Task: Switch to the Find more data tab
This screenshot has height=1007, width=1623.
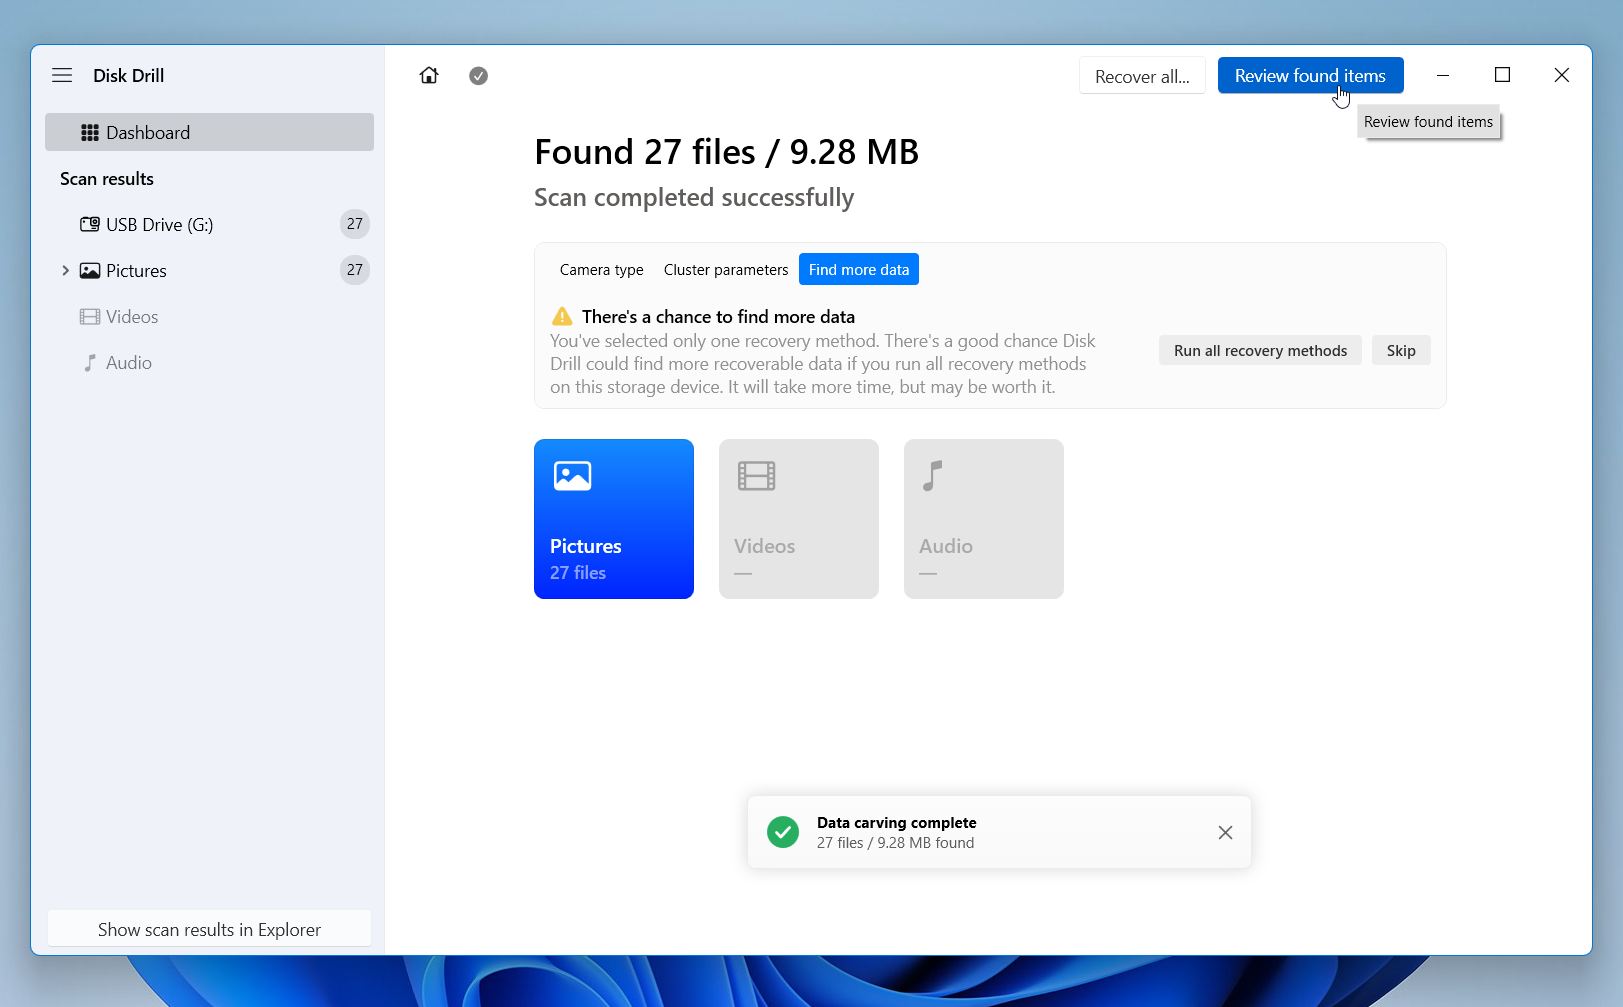Action: click(858, 269)
